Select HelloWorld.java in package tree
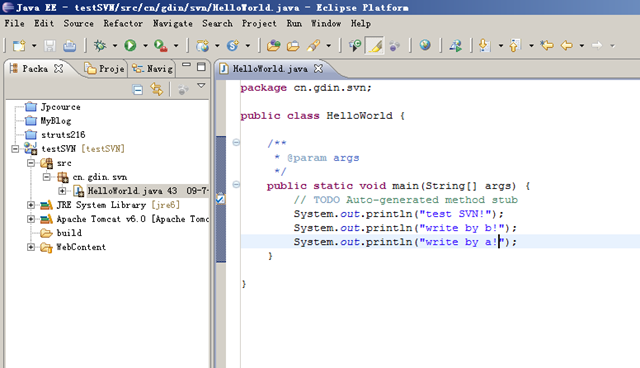The height and width of the screenshot is (368, 640). tap(132, 191)
